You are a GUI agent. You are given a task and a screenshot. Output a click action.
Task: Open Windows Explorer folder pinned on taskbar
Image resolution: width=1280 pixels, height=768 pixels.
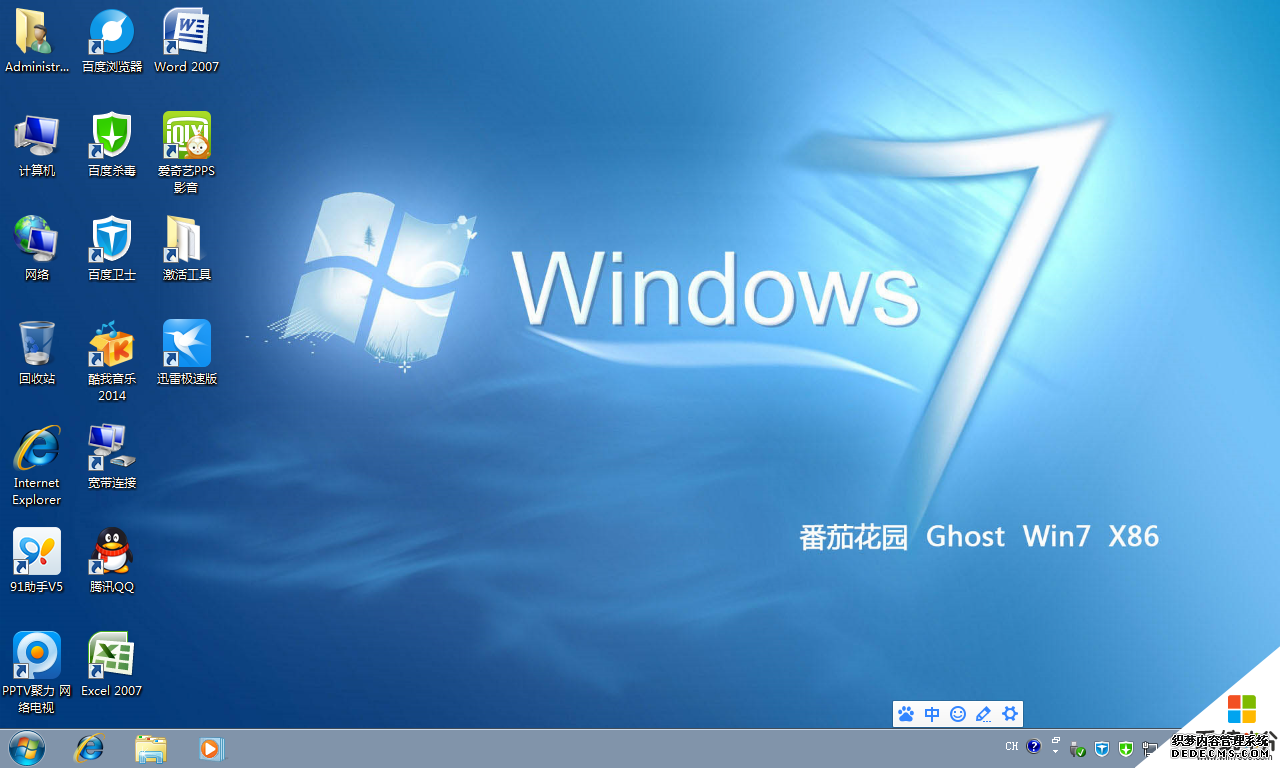(x=151, y=748)
